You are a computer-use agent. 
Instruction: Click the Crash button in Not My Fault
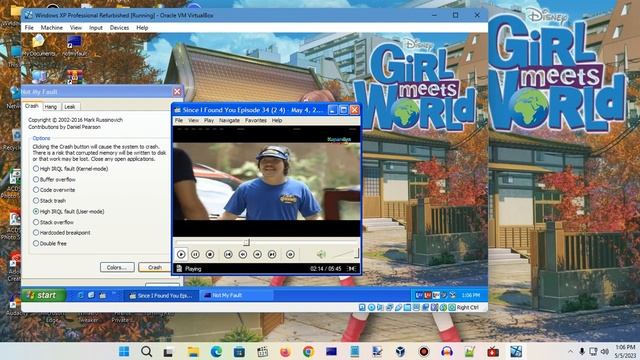pos(155,267)
